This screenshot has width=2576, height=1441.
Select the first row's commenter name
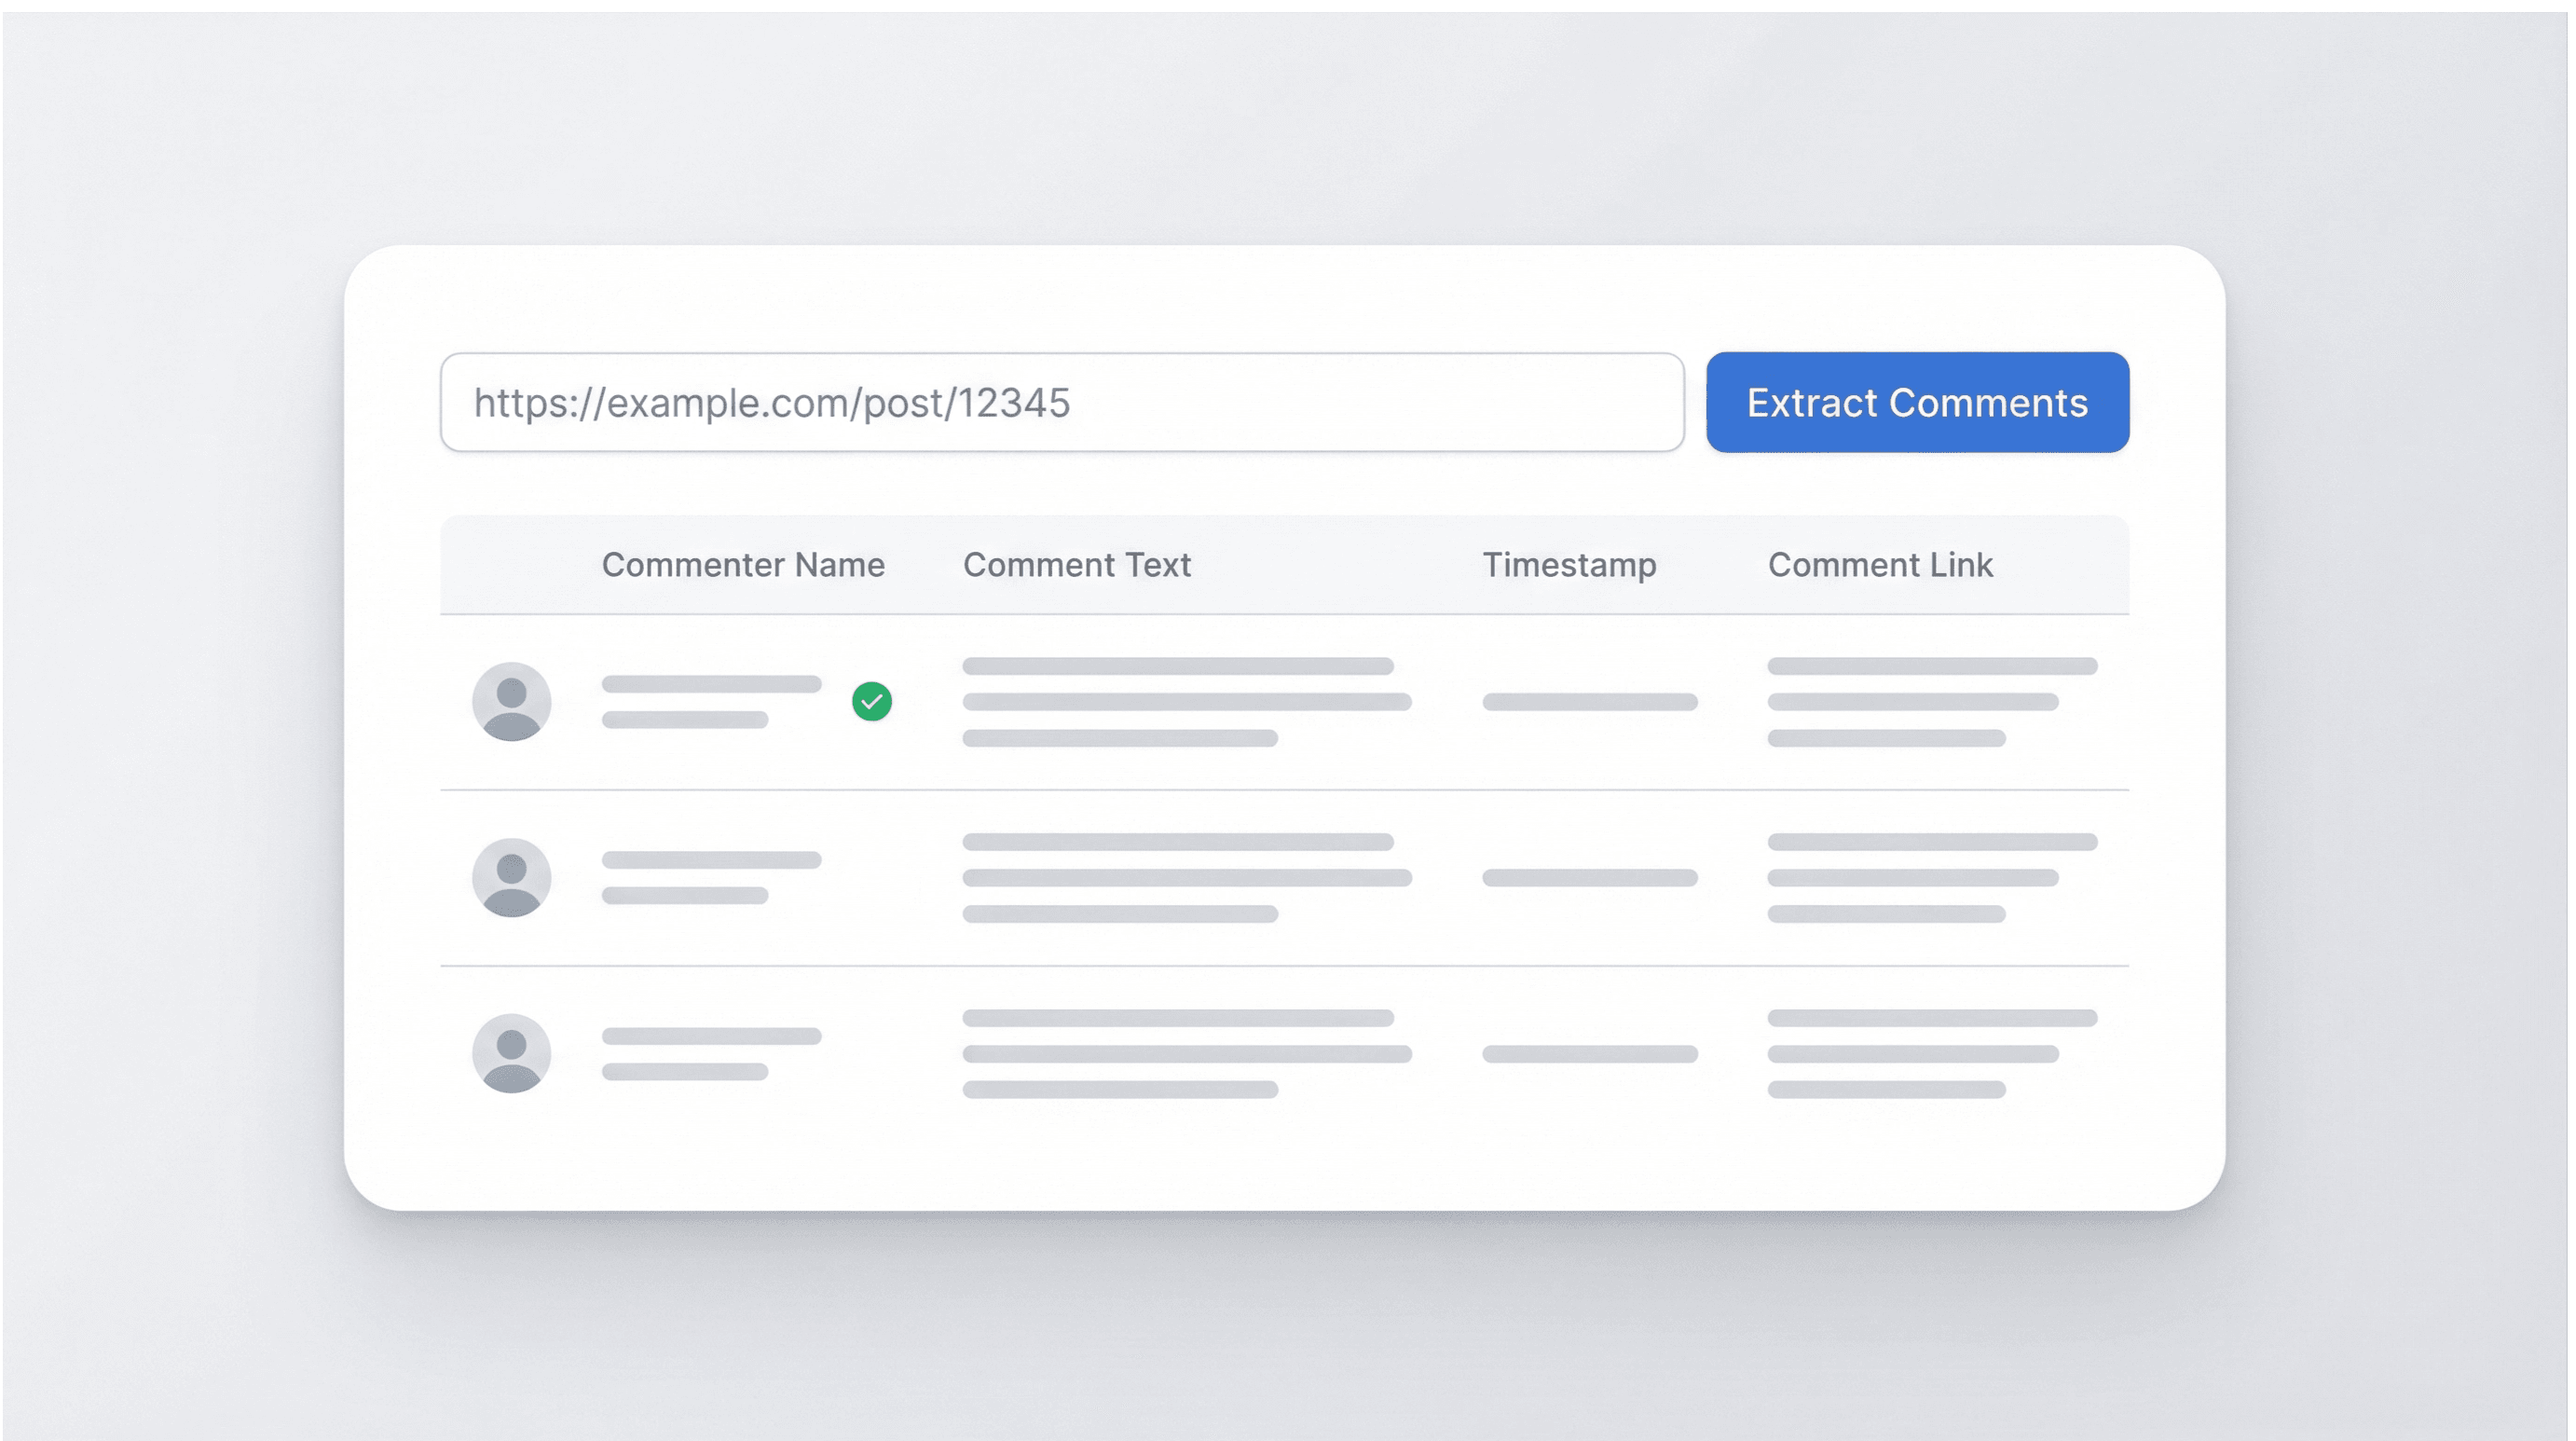(x=710, y=685)
